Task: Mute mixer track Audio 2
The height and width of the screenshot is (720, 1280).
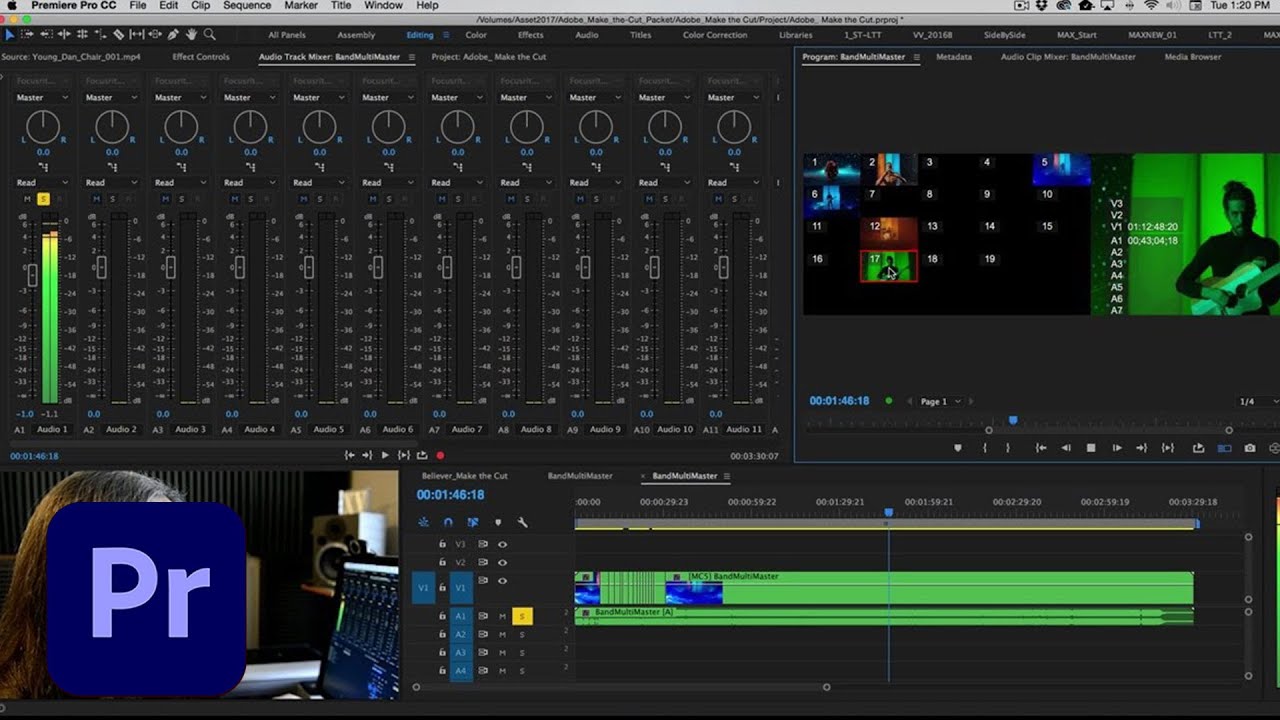Action: 97,199
